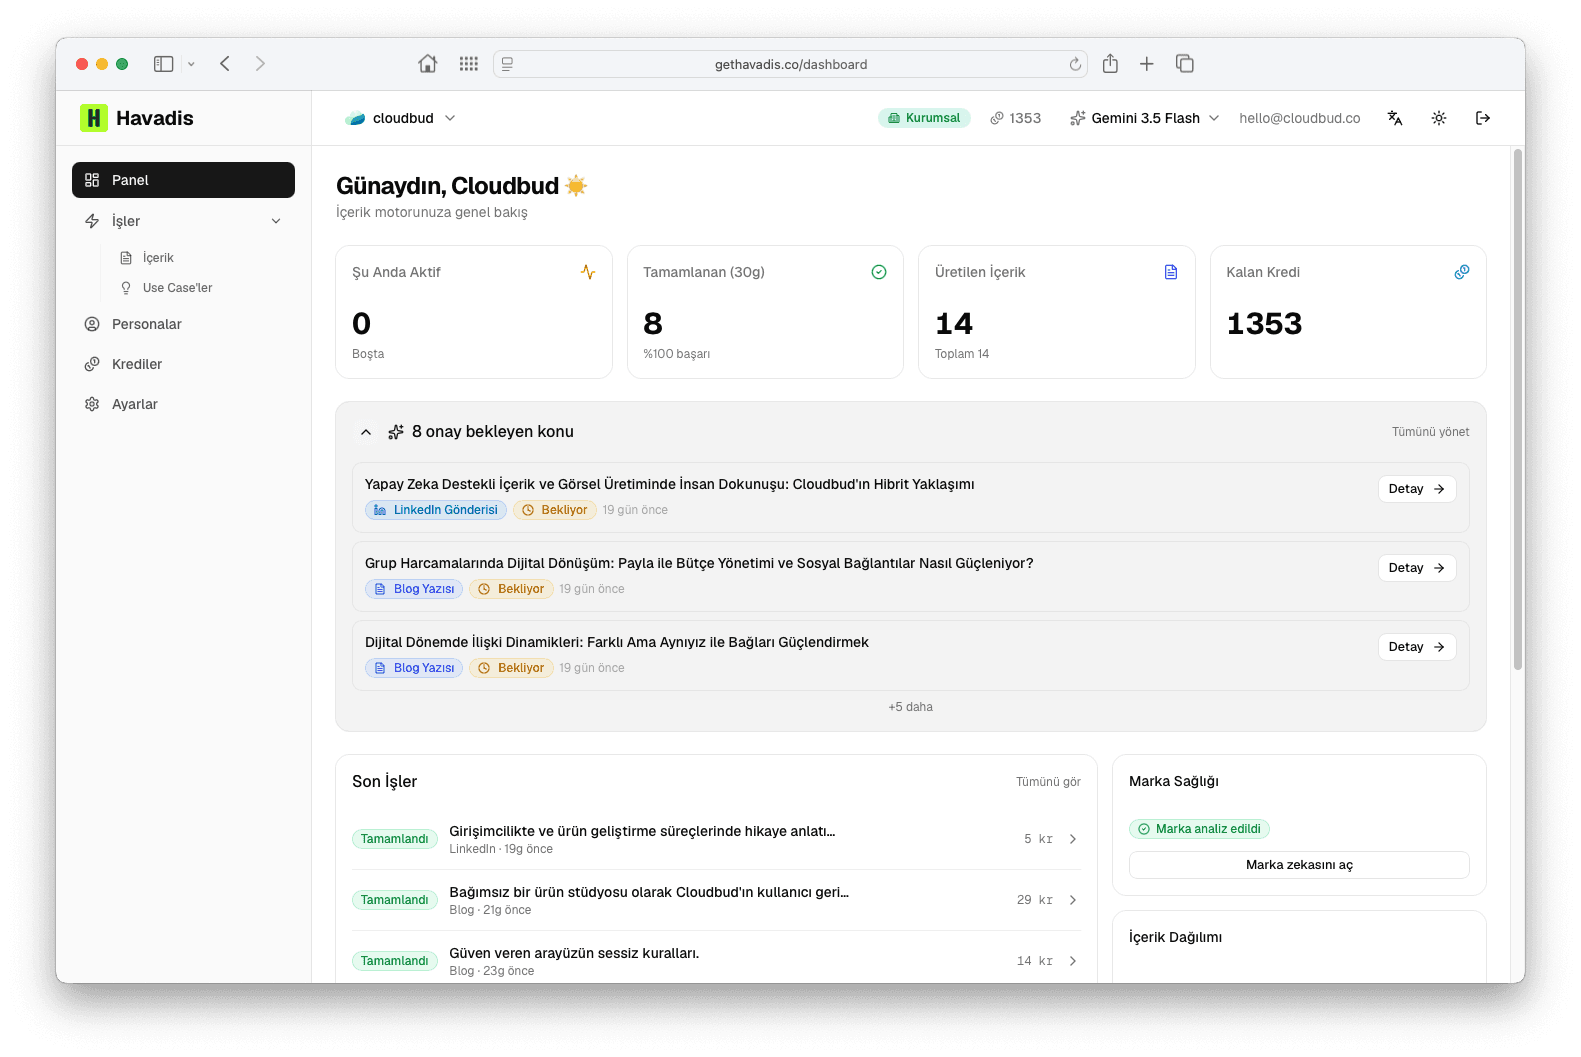Click the sparkles icon beside onay bekleyen konu

(396, 432)
